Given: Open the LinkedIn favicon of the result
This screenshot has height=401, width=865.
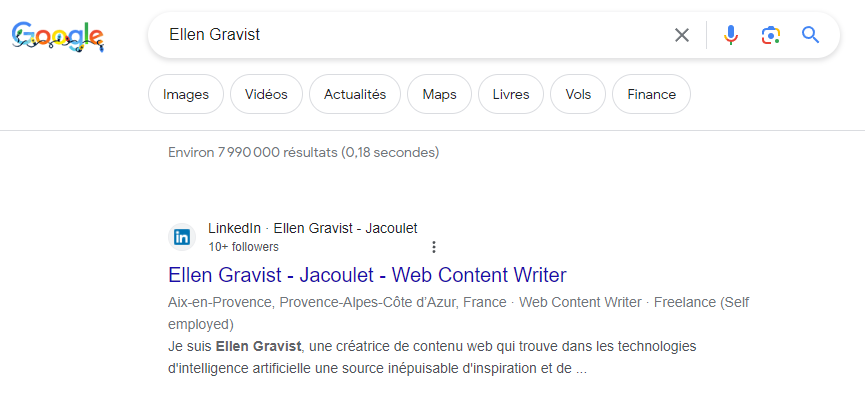Looking at the screenshot, I should point(181,237).
